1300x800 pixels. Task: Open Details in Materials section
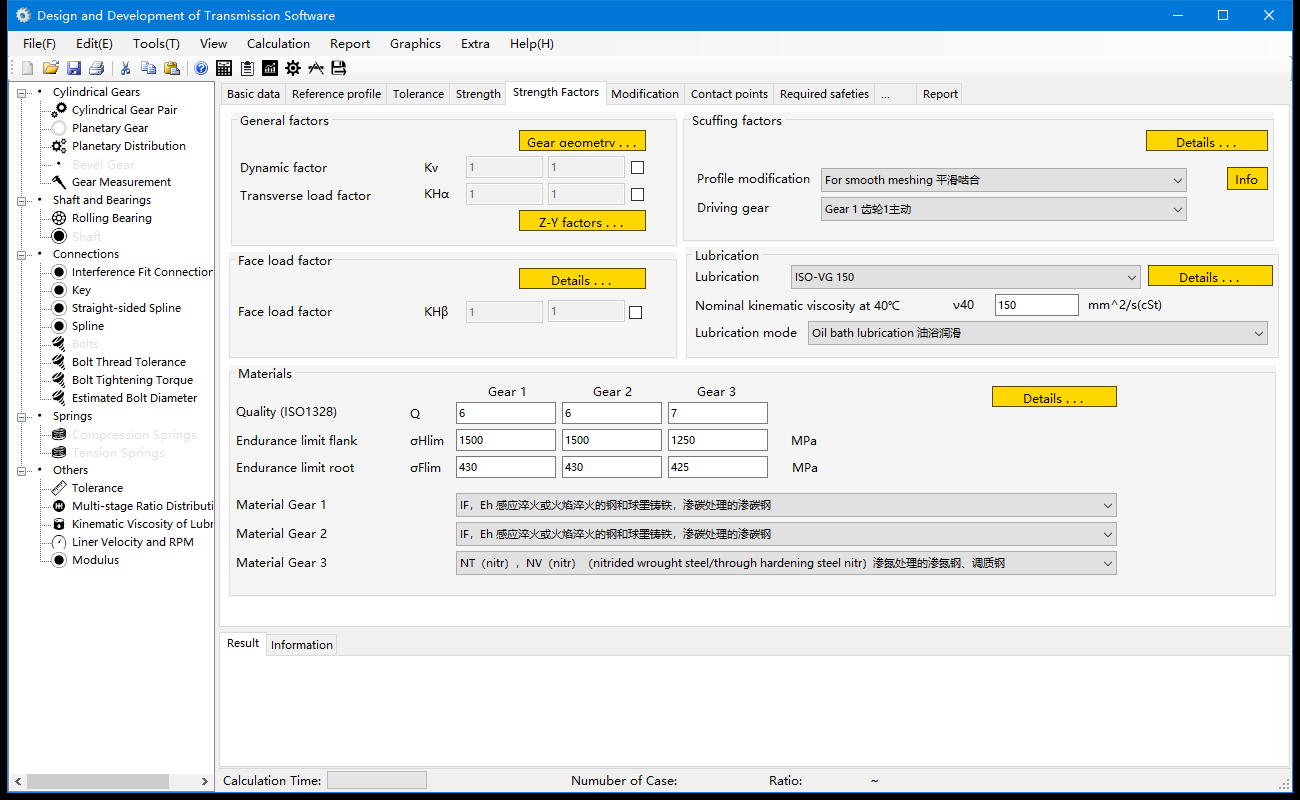[1054, 398]
